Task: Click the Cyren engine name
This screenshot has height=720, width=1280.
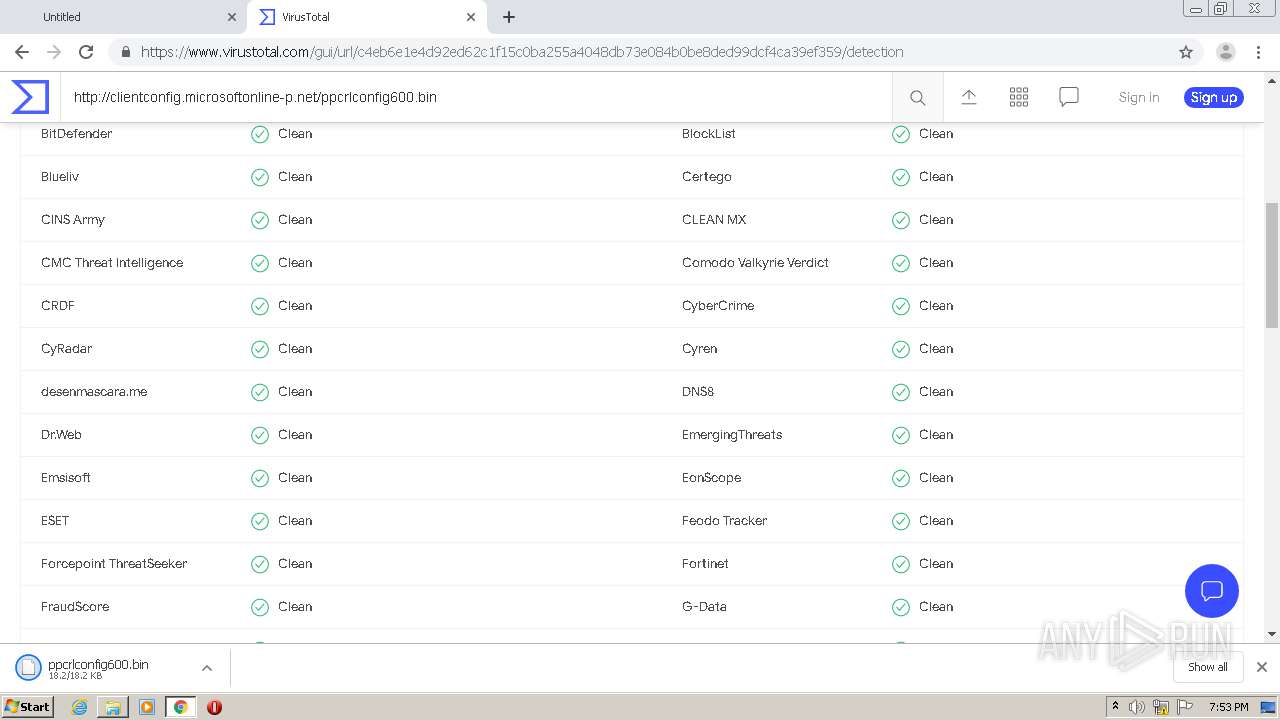Action: click(x=700, y=349)
